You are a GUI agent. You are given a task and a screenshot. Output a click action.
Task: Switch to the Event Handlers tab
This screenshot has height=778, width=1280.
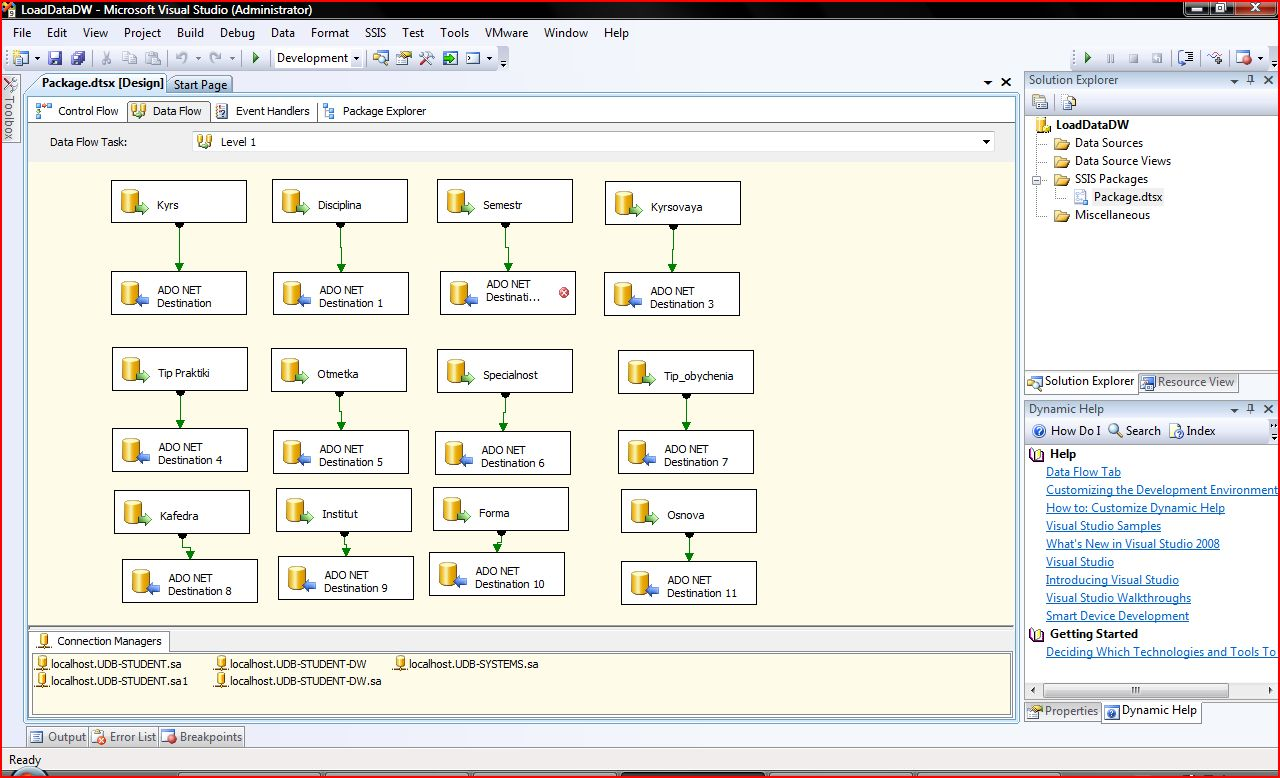click(263, 111)
